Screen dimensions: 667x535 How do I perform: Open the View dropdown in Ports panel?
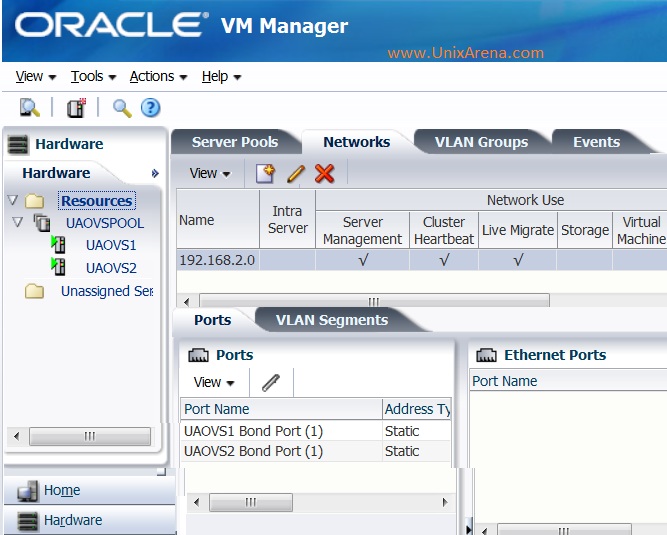click(214, 382)
